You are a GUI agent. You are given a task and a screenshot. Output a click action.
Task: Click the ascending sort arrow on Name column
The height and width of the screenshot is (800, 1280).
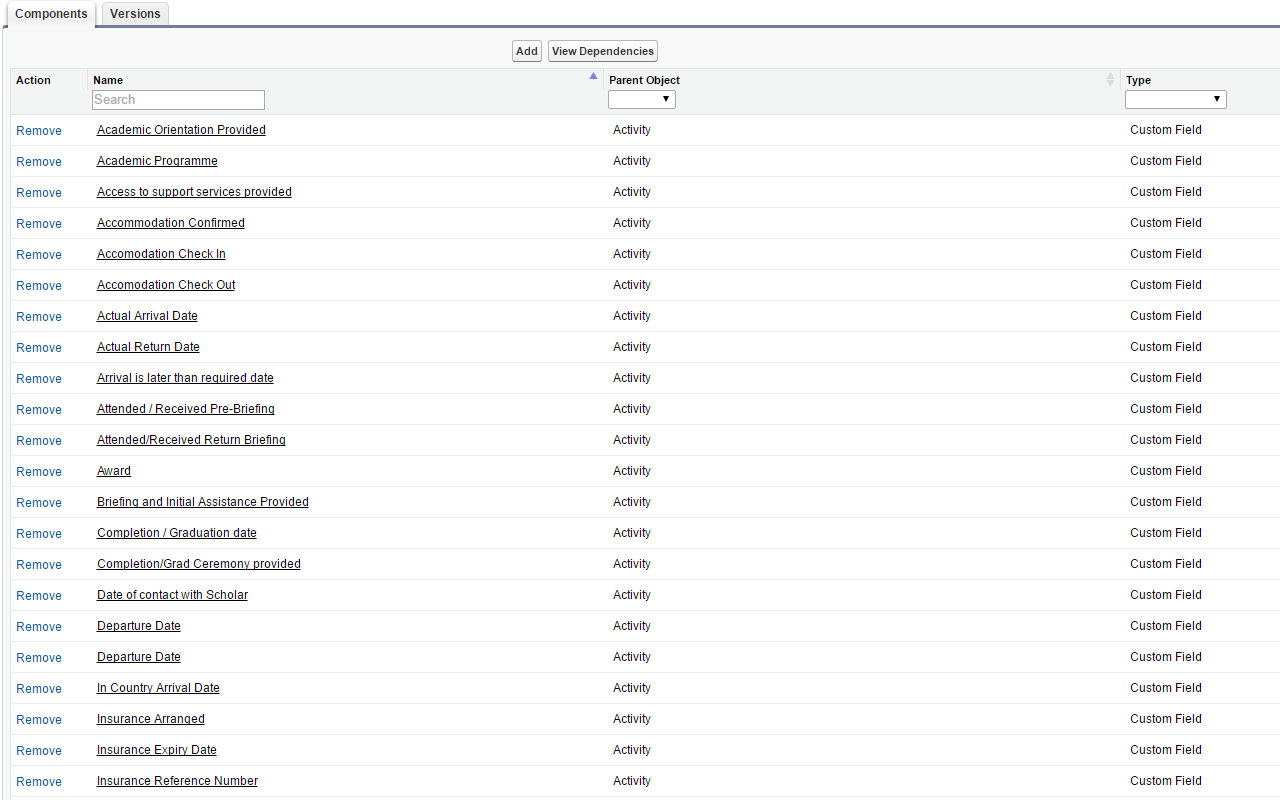pyautogui.click(x=593, y=74)
